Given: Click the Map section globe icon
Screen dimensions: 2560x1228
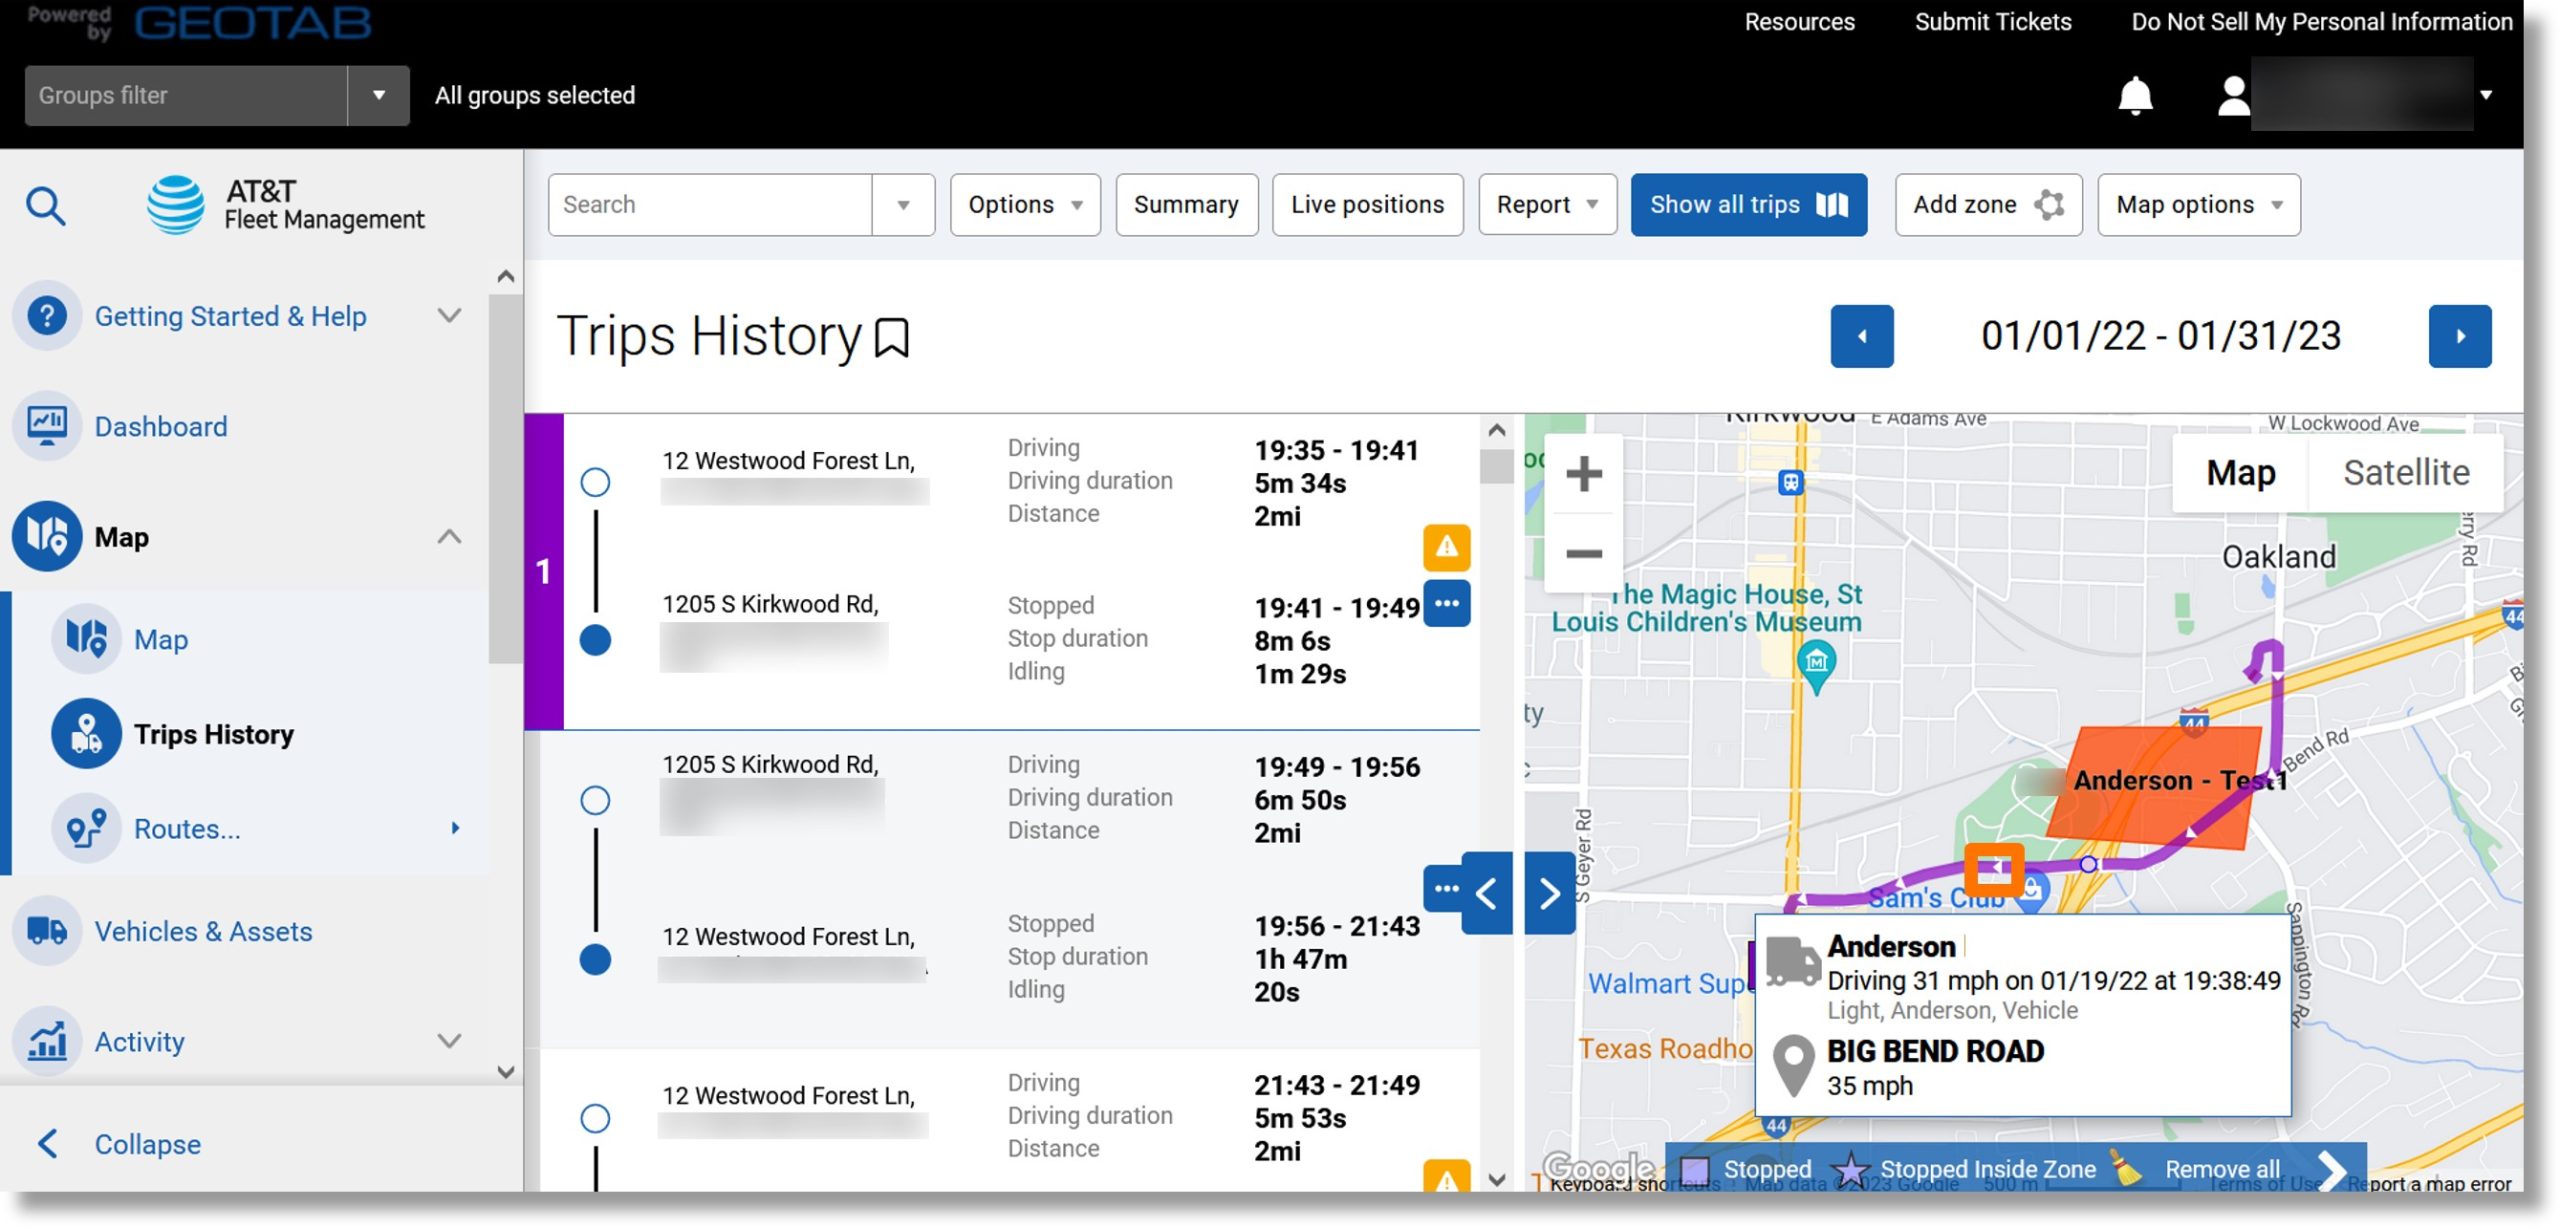Looking at the screenshot, I should pyautogui.click(x=47, y=537).
